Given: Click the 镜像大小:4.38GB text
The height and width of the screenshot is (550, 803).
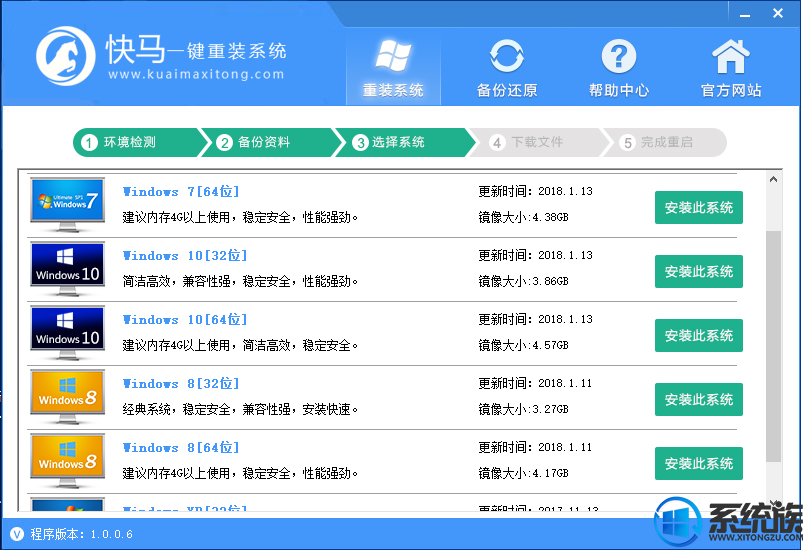Looking at the screenshot, I should point(523,217).
